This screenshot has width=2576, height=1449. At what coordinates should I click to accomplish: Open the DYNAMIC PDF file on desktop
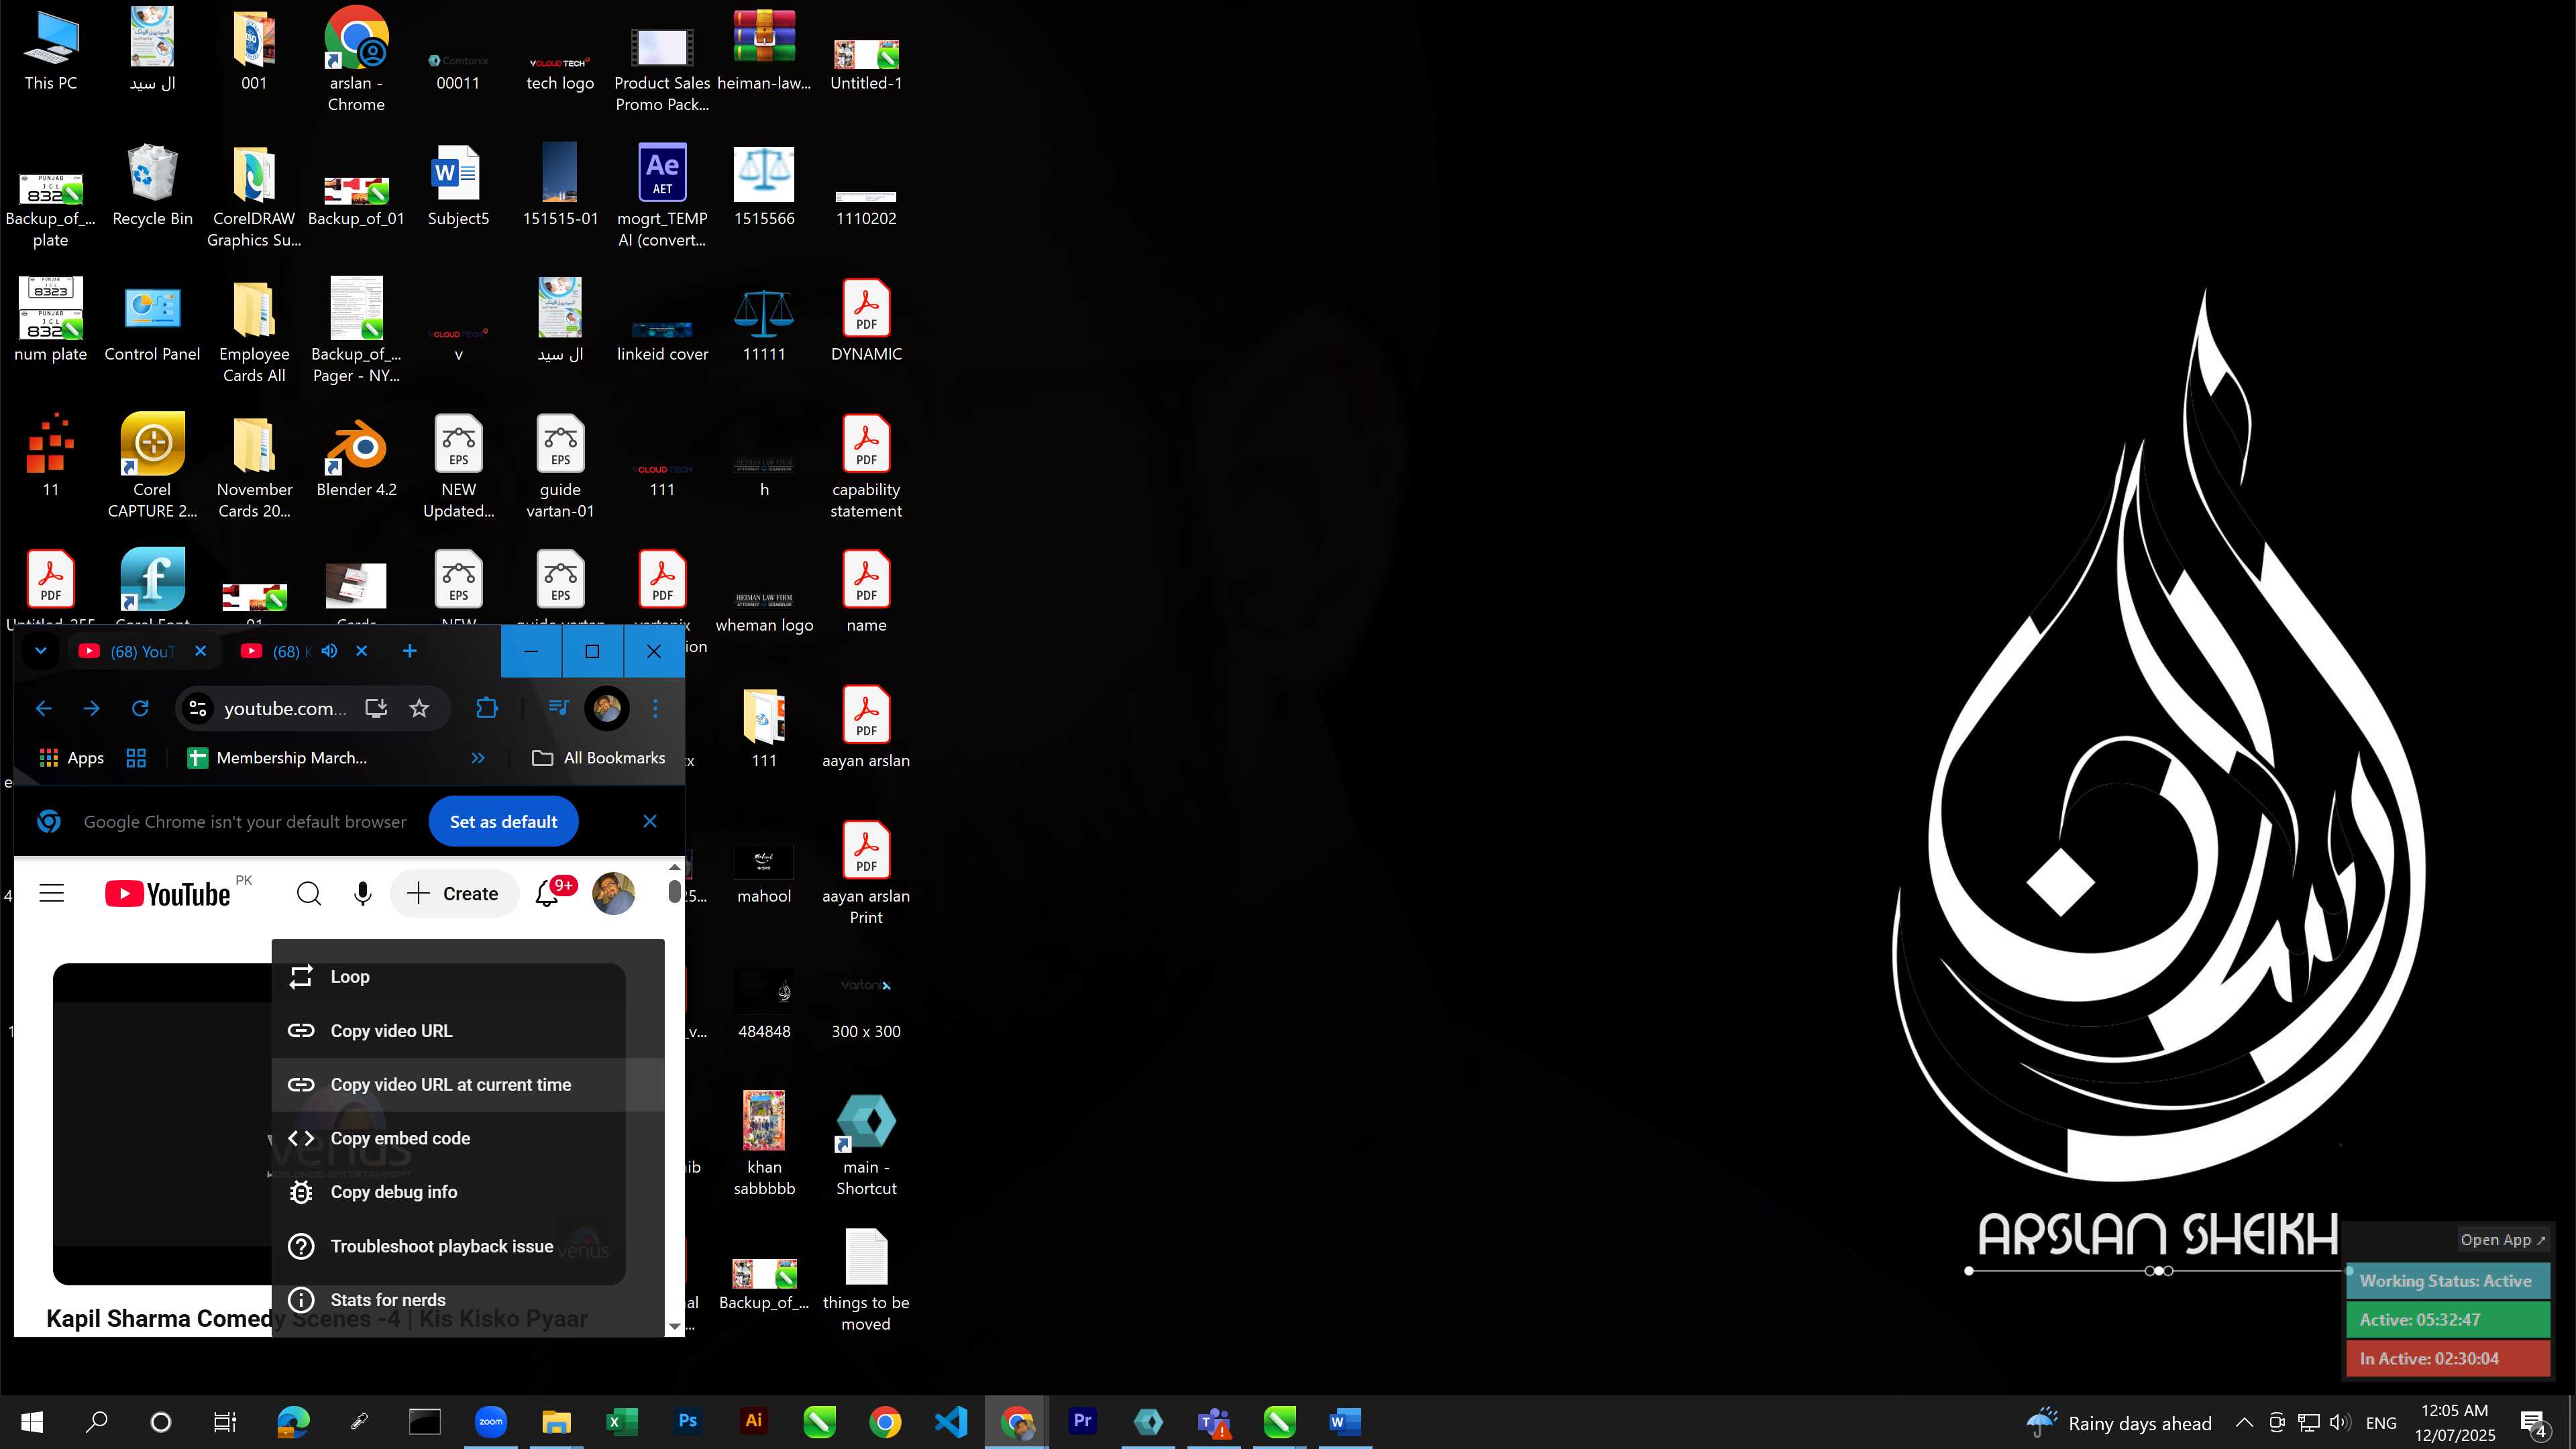click(x=866, y=321)
